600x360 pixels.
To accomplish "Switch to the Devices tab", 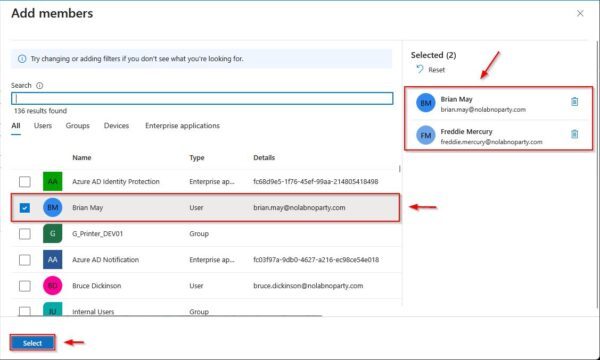I will click(116, 126).
